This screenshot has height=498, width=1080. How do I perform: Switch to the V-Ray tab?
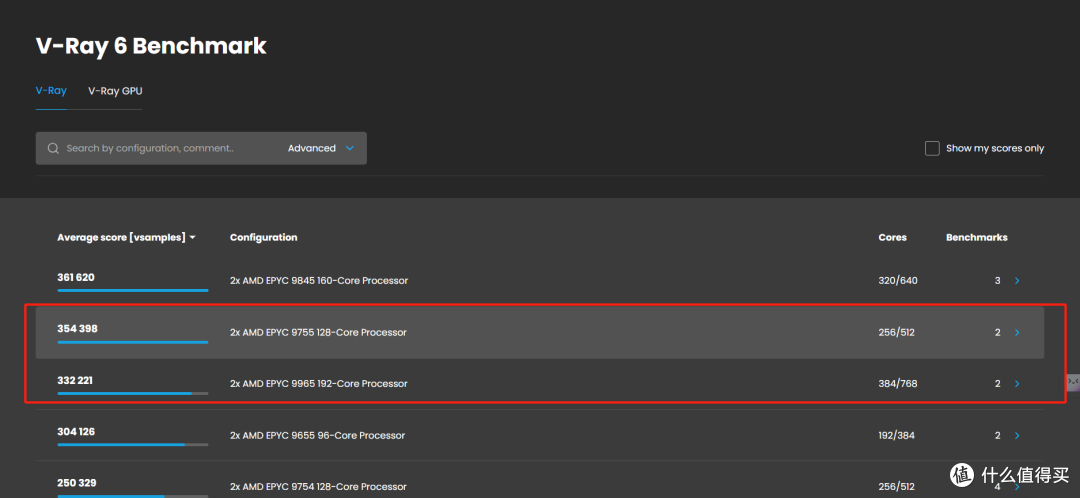point(51,91)
